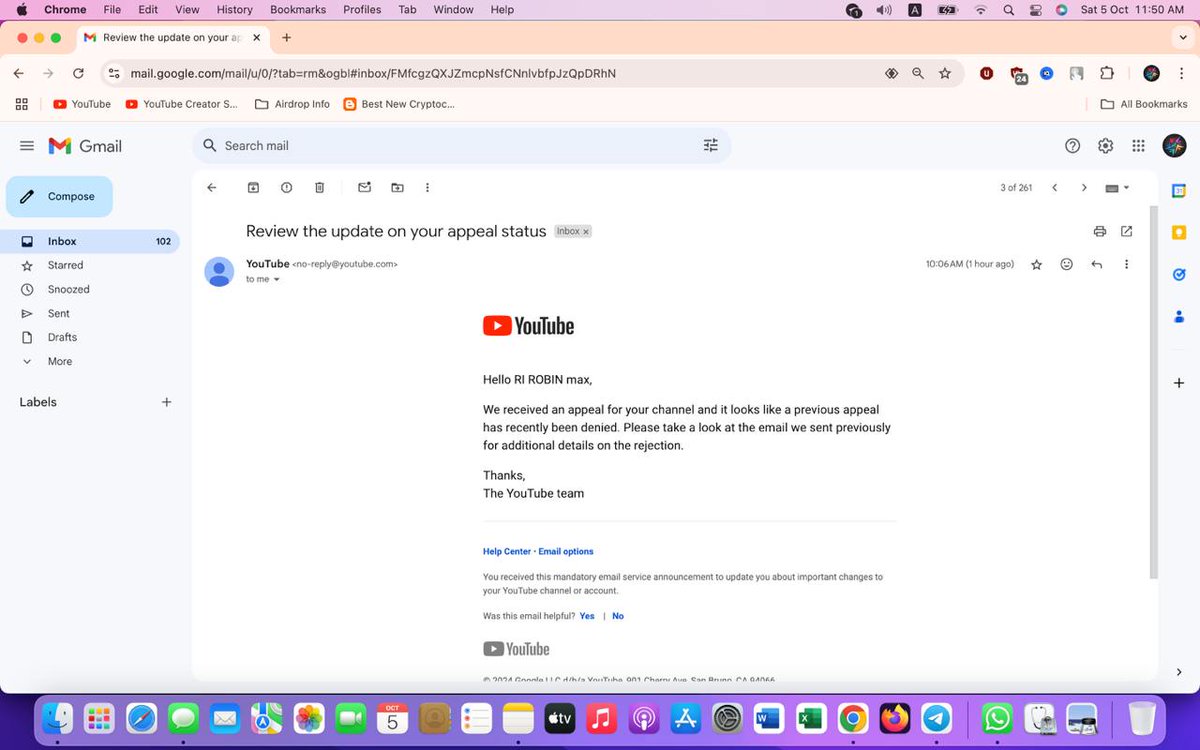Screen dimensions: 1200x750
Task: Open Chrome's History menu
Action: pos(235,10)
